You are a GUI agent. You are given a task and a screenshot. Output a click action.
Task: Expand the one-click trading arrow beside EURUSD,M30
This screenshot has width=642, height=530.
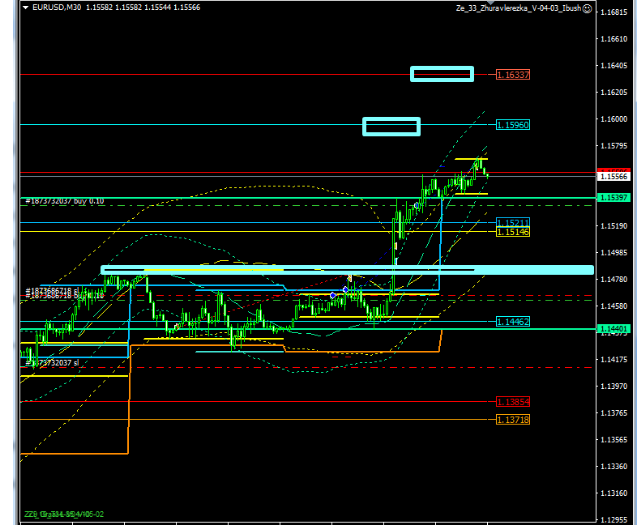25,9
